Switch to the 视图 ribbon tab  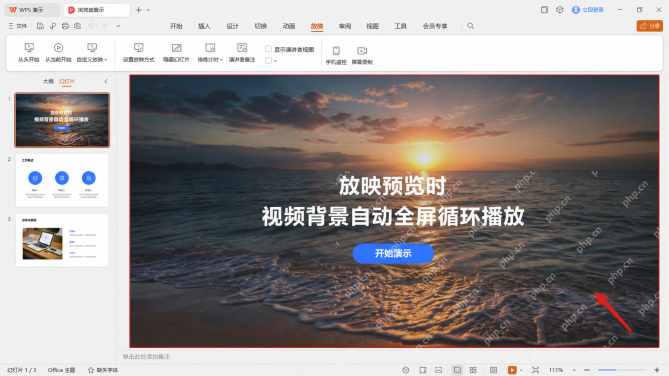click(x=372, y=26)
